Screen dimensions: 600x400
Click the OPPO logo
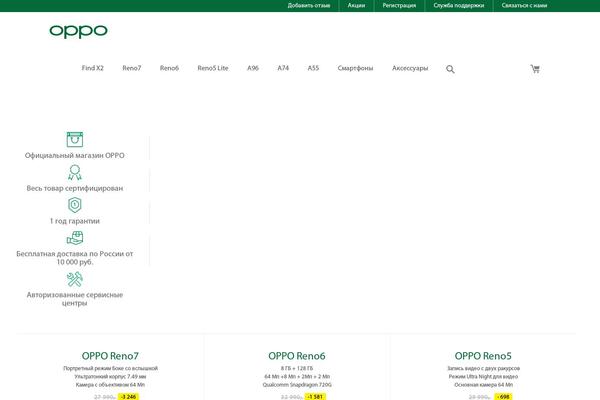coord(78,31)
